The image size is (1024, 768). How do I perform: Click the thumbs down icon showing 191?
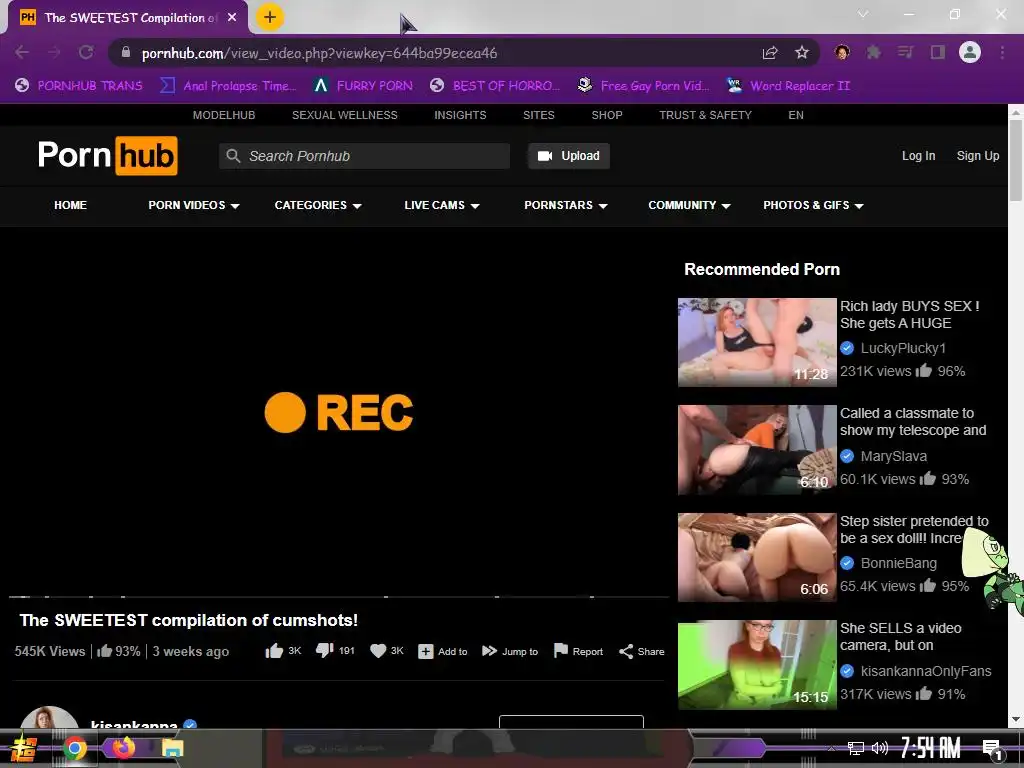(325, 651)
